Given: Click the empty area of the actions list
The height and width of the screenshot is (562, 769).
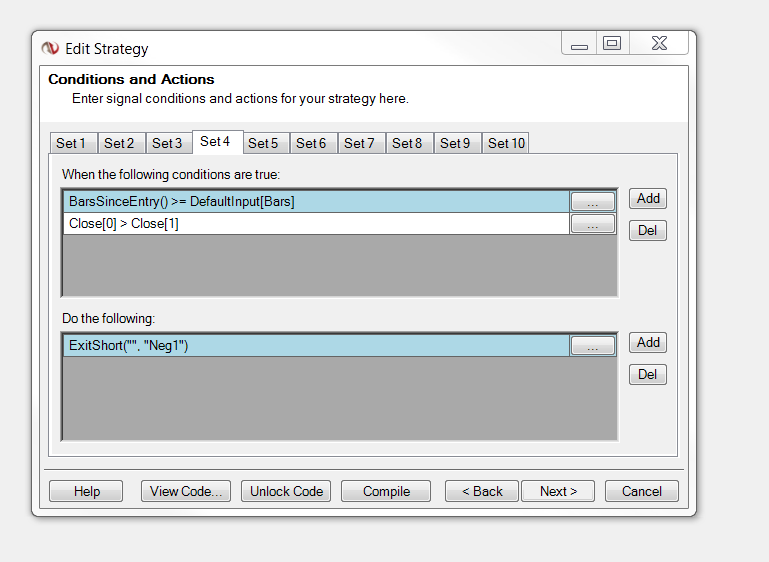Looking at the screenshot, I should pos(340,398).
